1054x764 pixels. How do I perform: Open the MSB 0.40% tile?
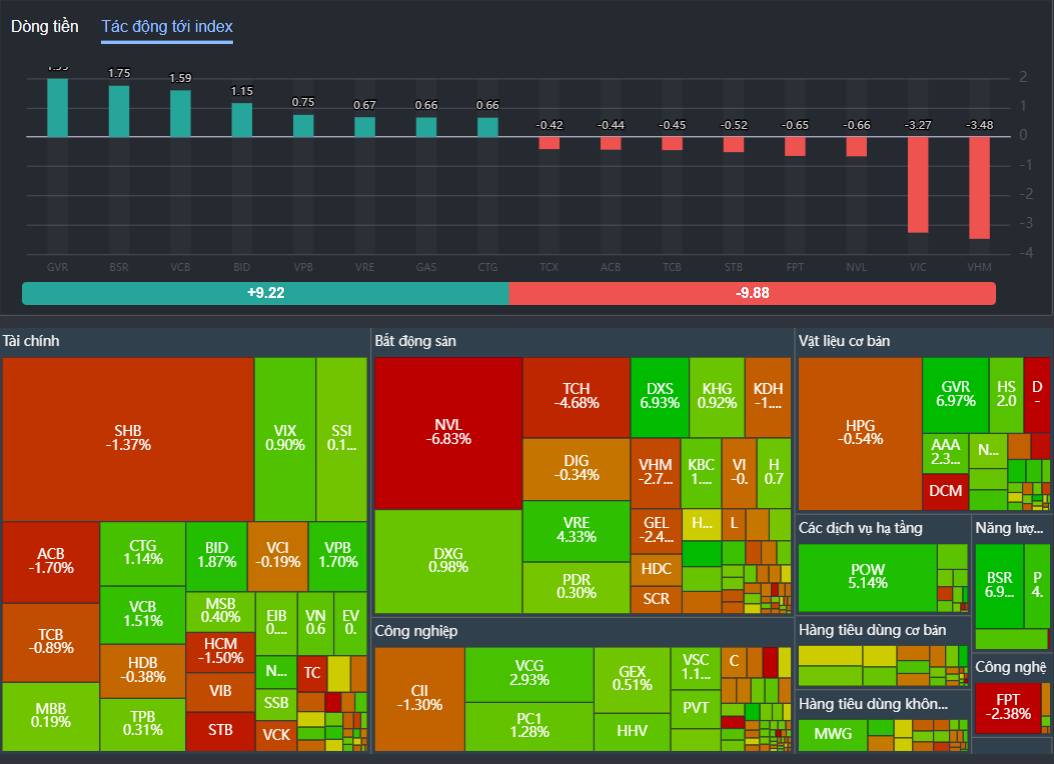click(x=220, y=611)
